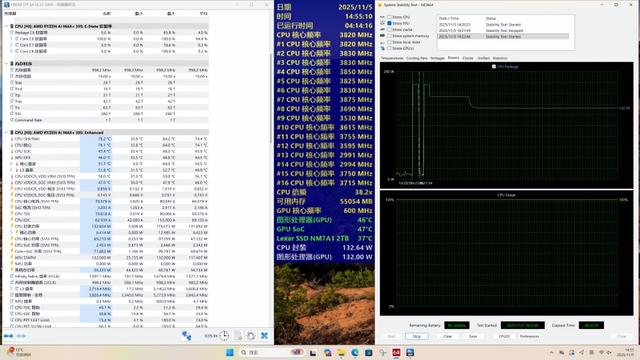Open the Statistics tab
Viewport: 640px width, 360px height.
(500, 58)
